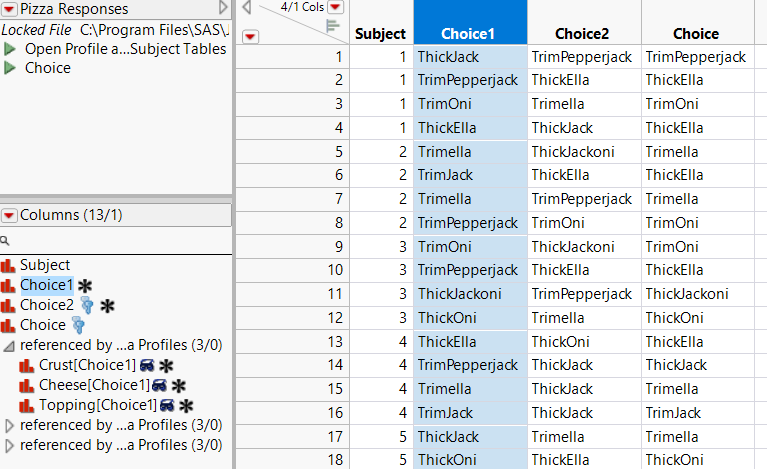The image size is (767, 469).
Task: Click the Pizza Responses panel right arrow icon
Action: [223, 7]
